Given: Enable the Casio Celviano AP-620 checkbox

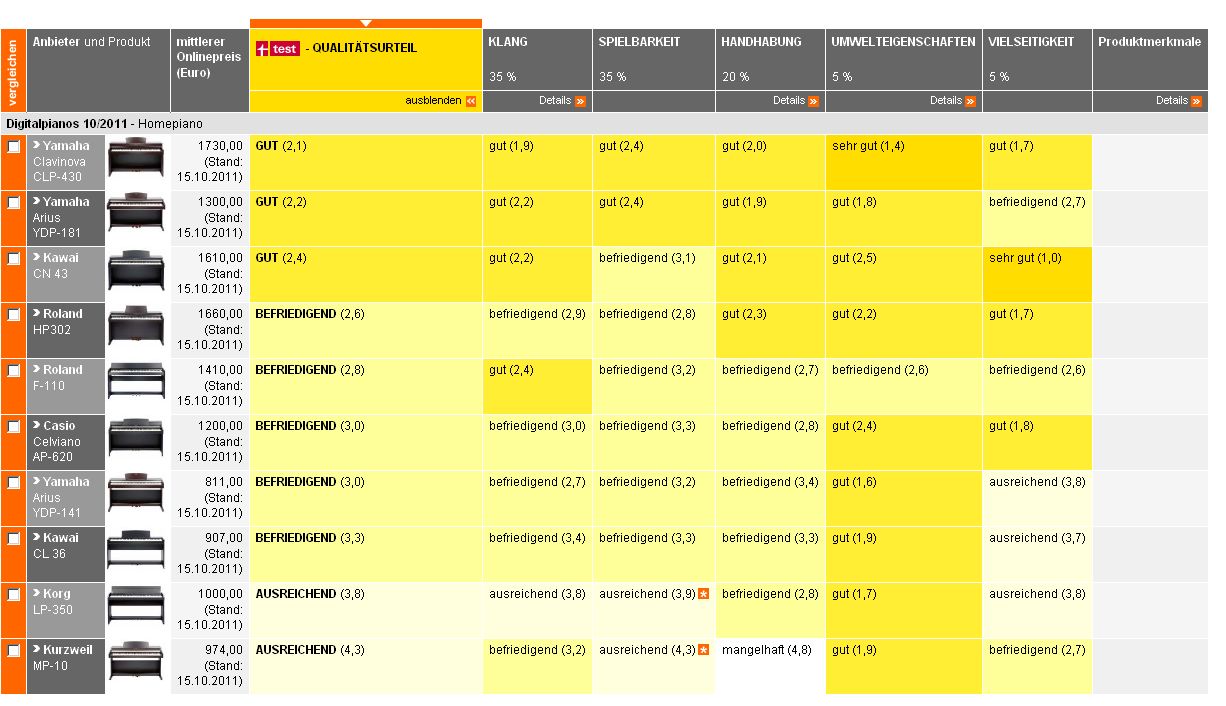Looking at the screenshot, I should pyautogui.click(x=13, y=427).
